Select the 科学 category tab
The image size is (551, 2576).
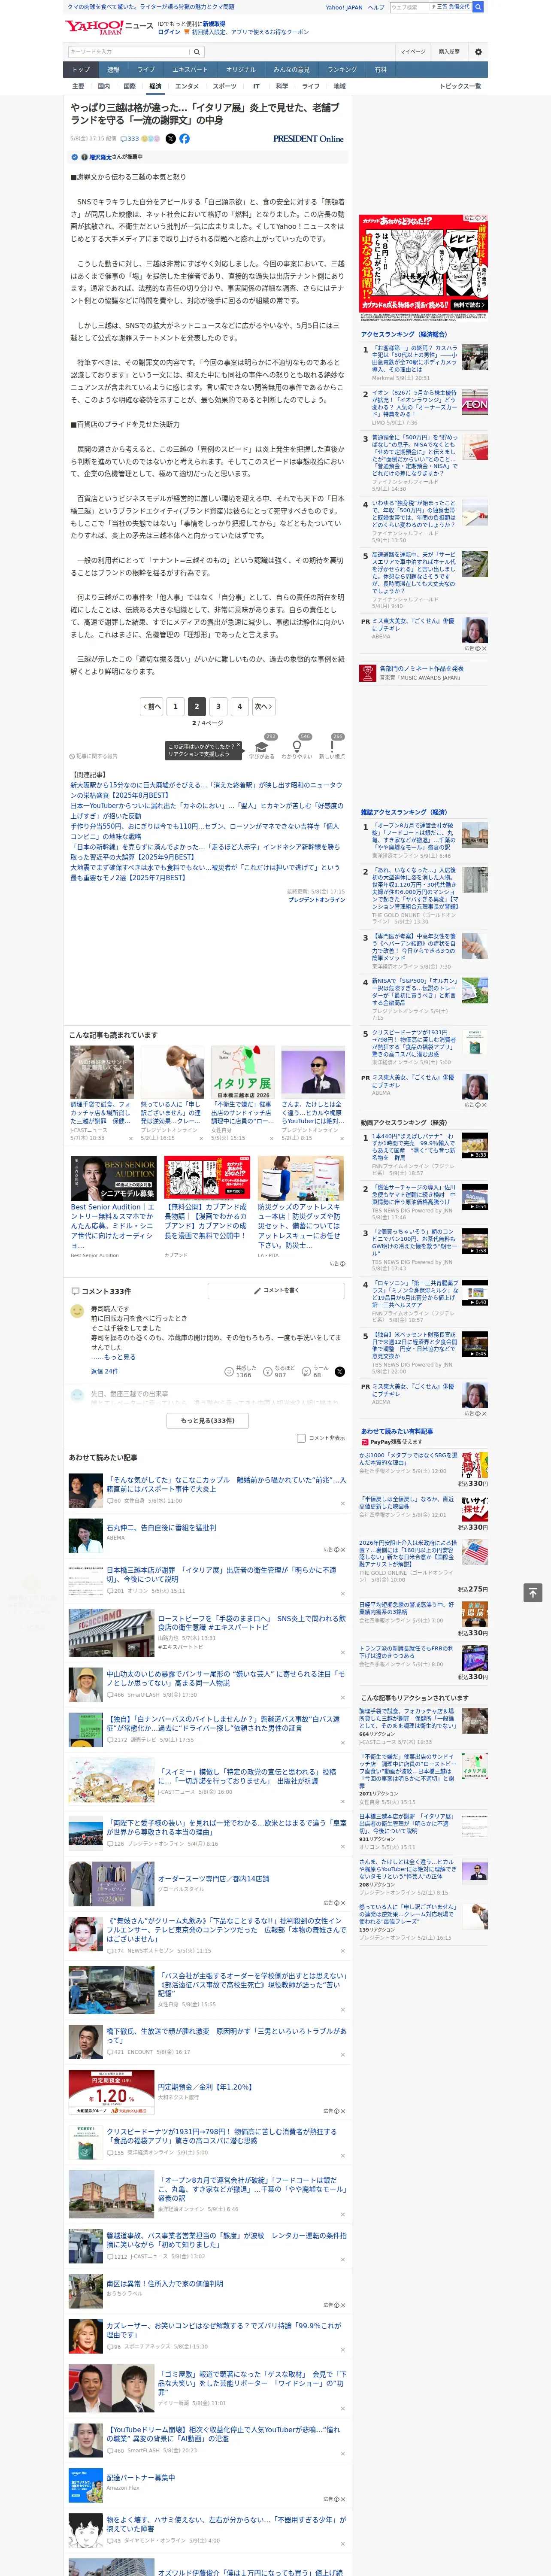(x=282, y=86)
